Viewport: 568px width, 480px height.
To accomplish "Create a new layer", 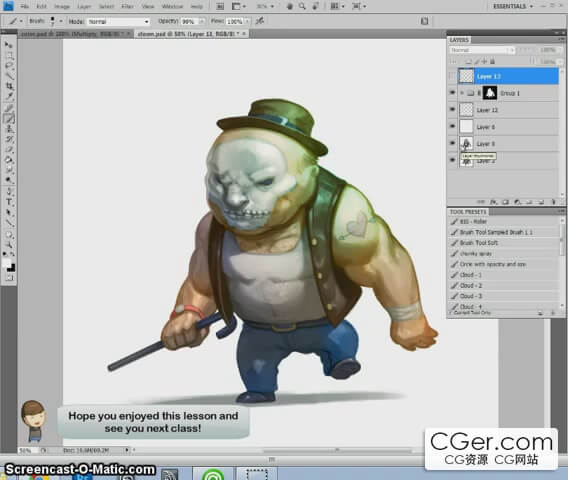I will click(541, 202).
